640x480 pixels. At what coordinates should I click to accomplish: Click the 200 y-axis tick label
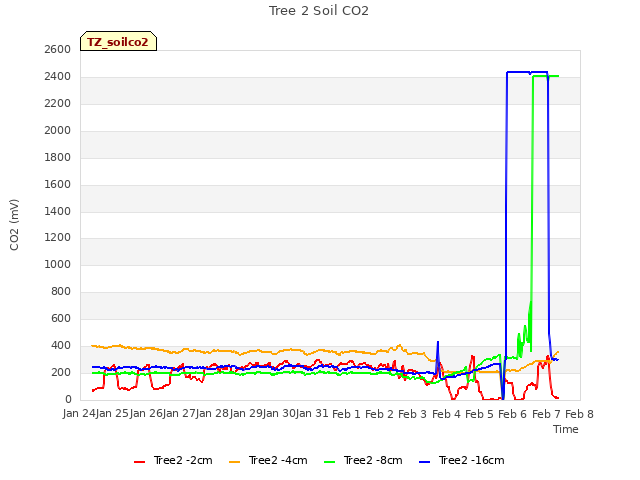click(x=61, y=372)
